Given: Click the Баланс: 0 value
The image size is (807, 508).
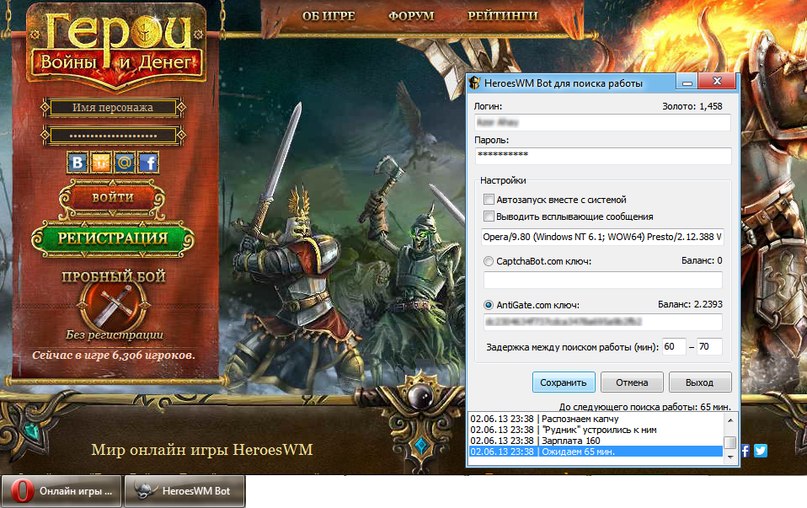Looking at the screenshot, I should coord(702,260).
